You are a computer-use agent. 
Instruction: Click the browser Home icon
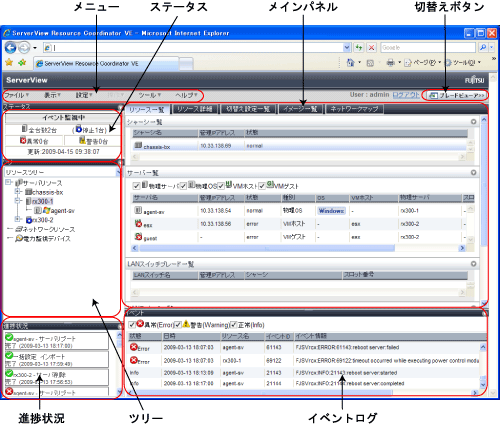click(x=350, y=63)
